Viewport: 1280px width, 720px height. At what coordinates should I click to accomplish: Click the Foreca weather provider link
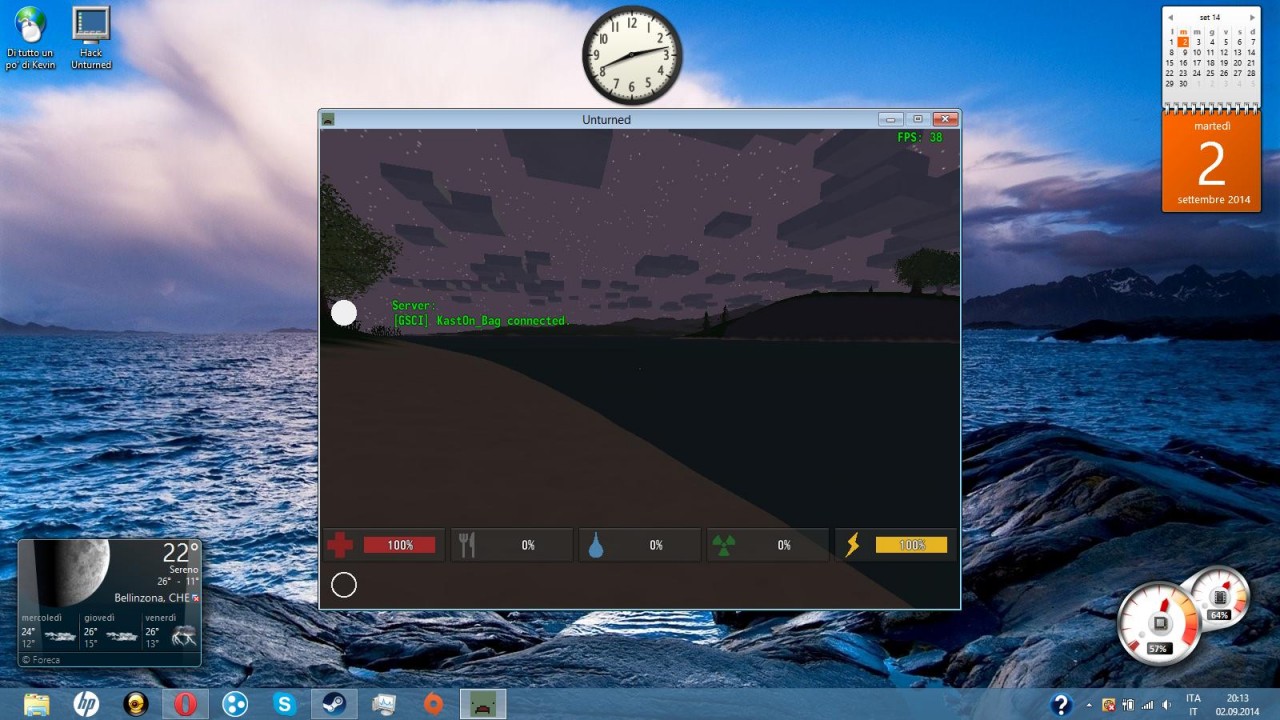pos(41,660)
